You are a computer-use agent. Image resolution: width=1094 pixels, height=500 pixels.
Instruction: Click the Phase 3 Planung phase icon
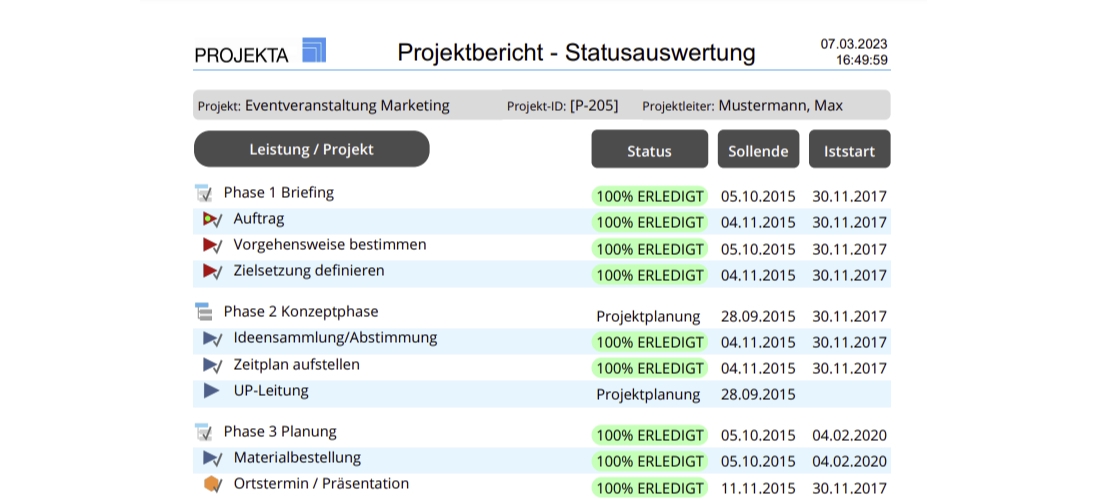click(204, 432)
